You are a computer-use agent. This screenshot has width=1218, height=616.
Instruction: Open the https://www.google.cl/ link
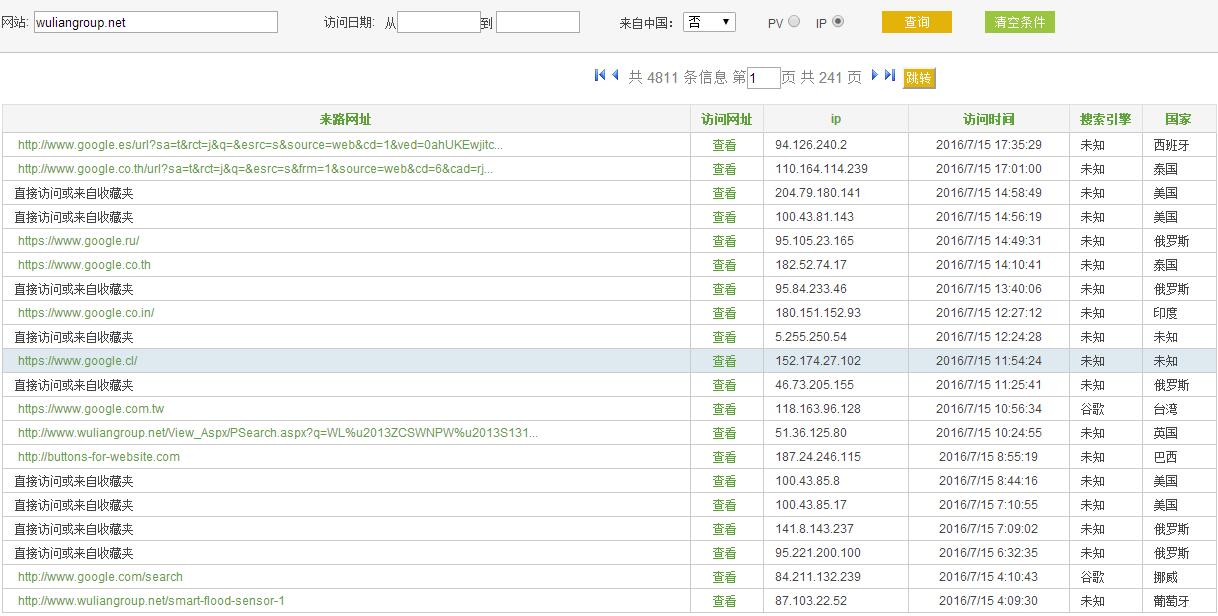click(x=78, y=361)
